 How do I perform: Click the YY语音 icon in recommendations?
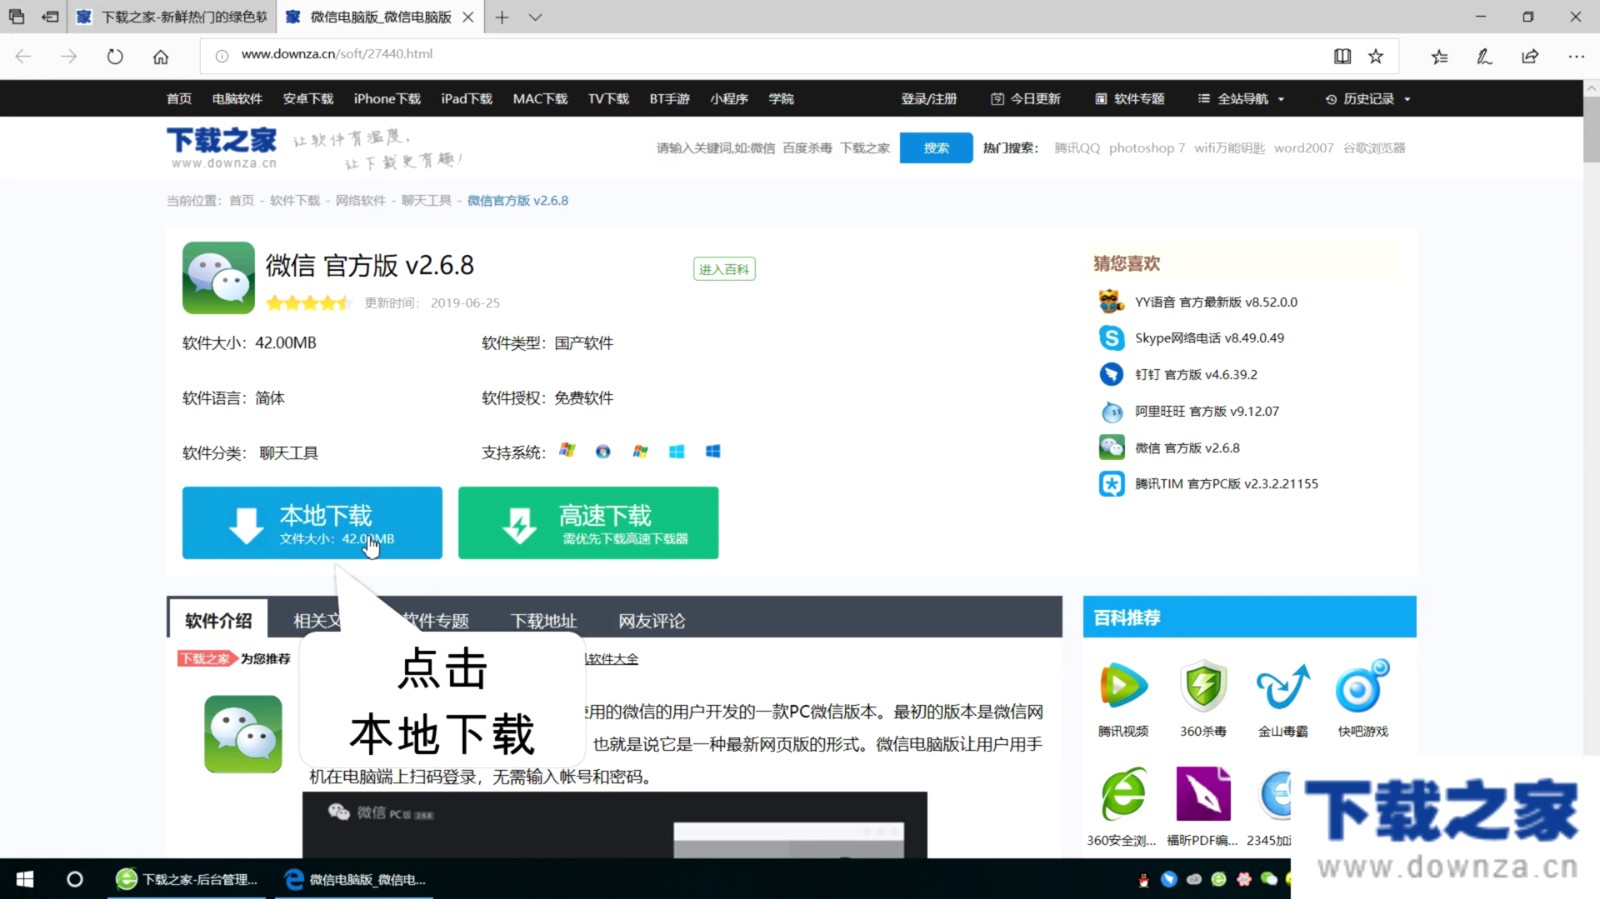tap(1111, 301)
